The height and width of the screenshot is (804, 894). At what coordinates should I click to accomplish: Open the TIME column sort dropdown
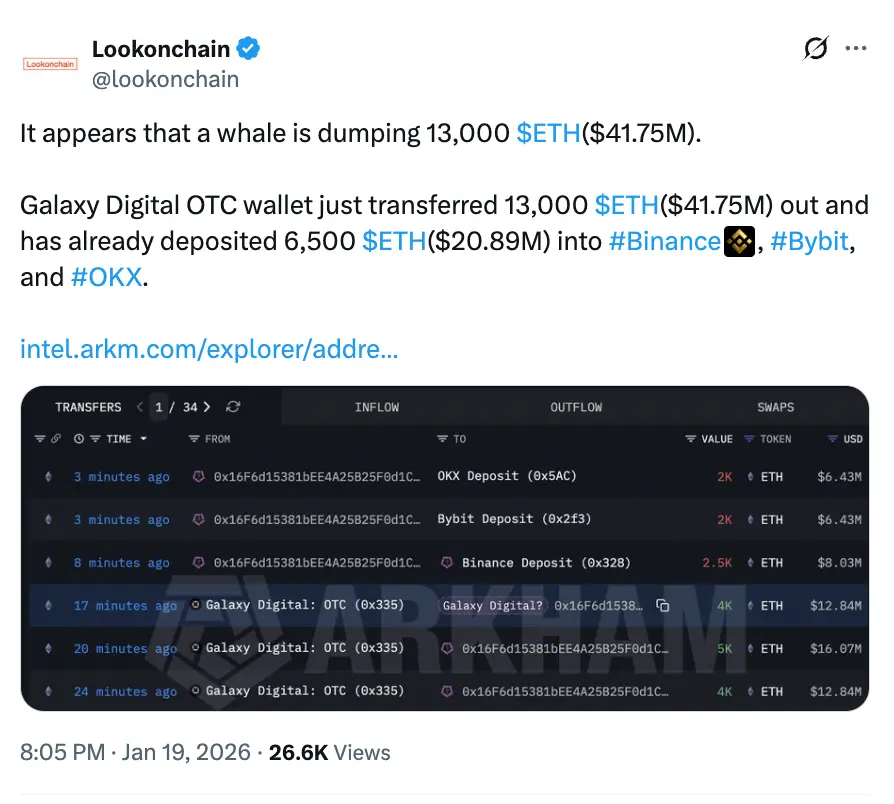coord(143,439)
